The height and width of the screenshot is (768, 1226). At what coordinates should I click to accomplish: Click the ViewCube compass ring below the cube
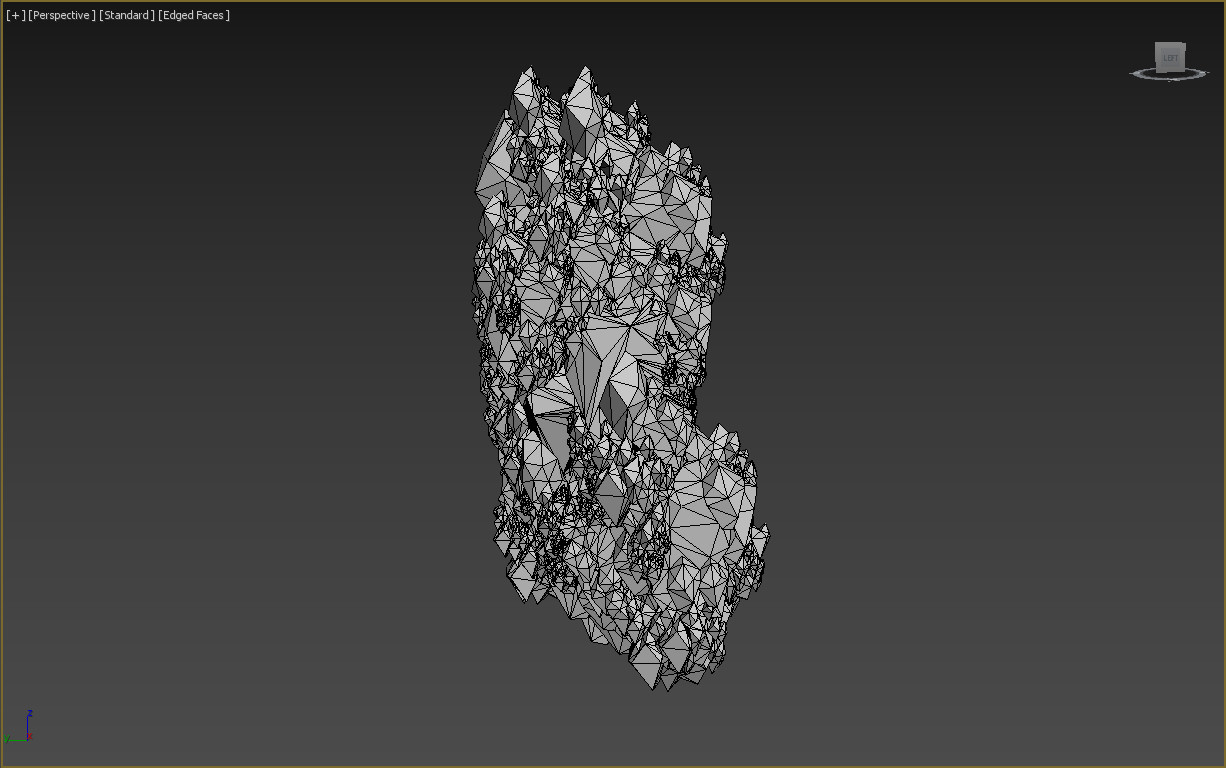click(1169, 77)
